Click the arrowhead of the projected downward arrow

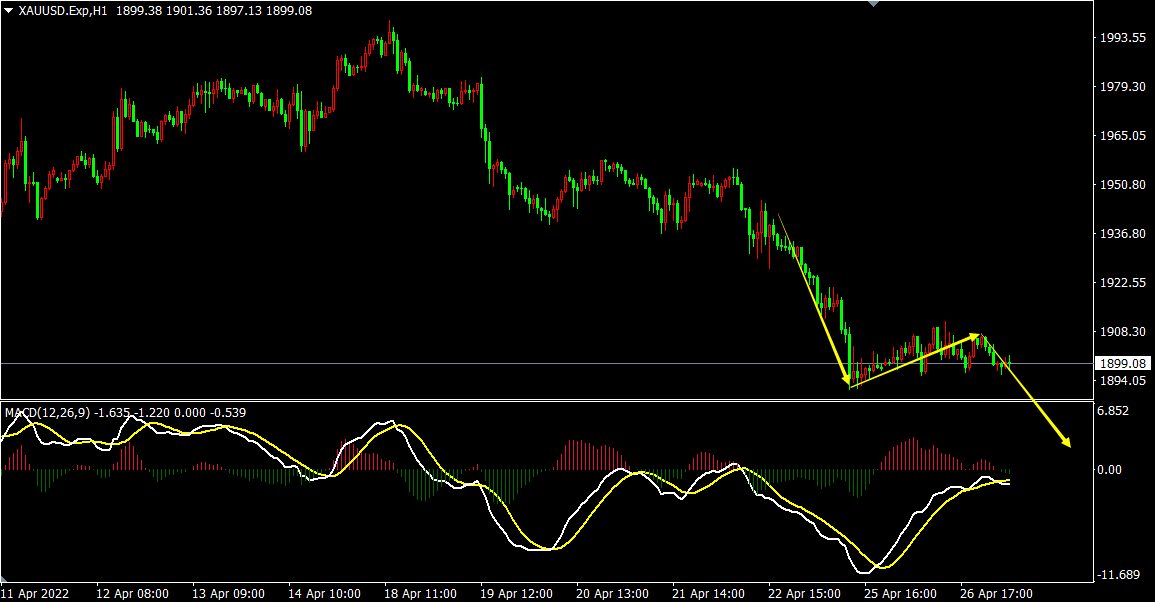(1067, 442)
